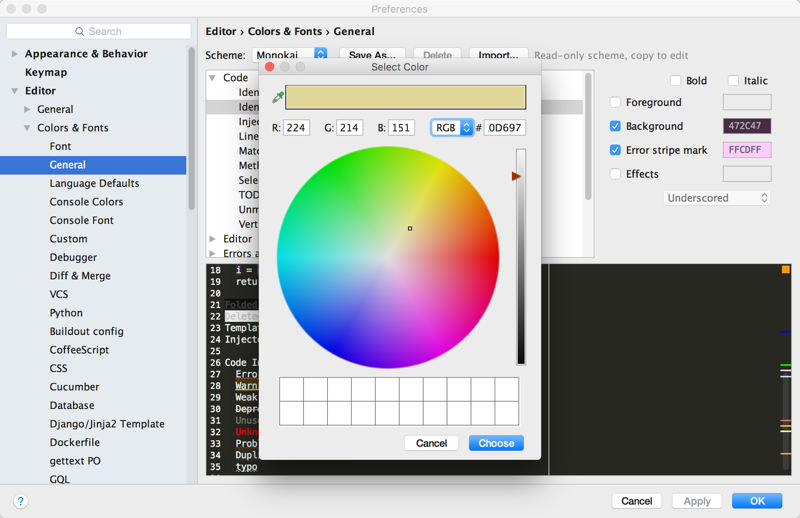
Task: Open the Underscored effects dropdown
Action: point(717,198)
